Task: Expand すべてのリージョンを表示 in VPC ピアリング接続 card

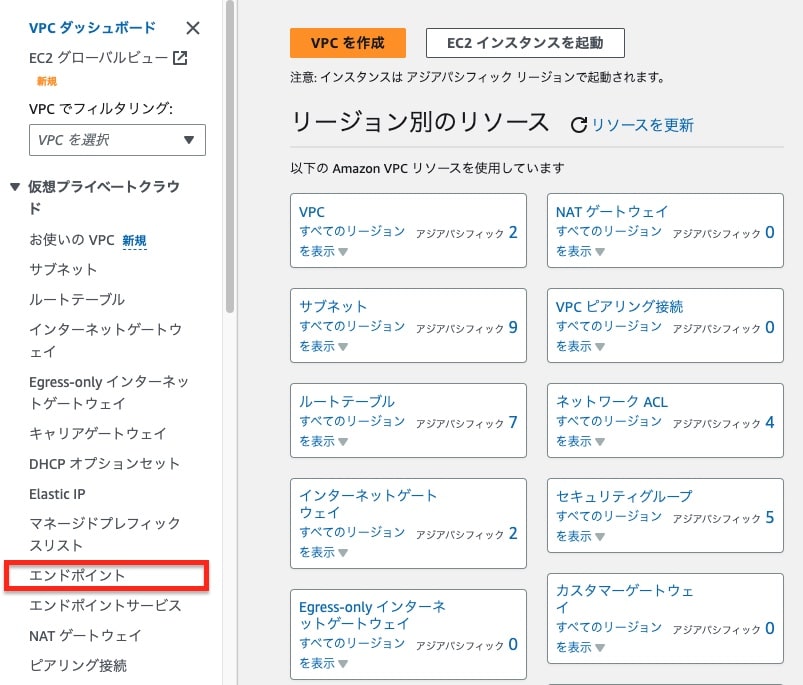Action: click(609, 336)
